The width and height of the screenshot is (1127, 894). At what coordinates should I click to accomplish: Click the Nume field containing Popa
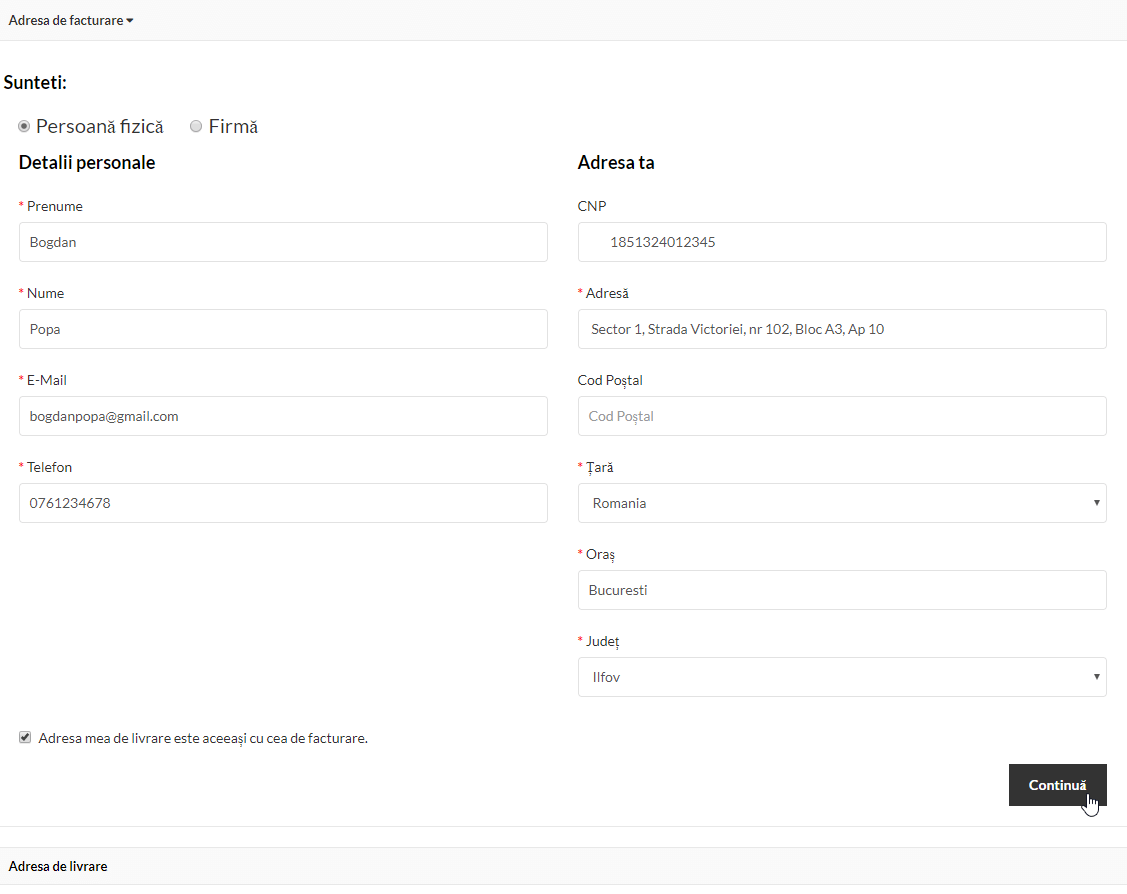283,329
